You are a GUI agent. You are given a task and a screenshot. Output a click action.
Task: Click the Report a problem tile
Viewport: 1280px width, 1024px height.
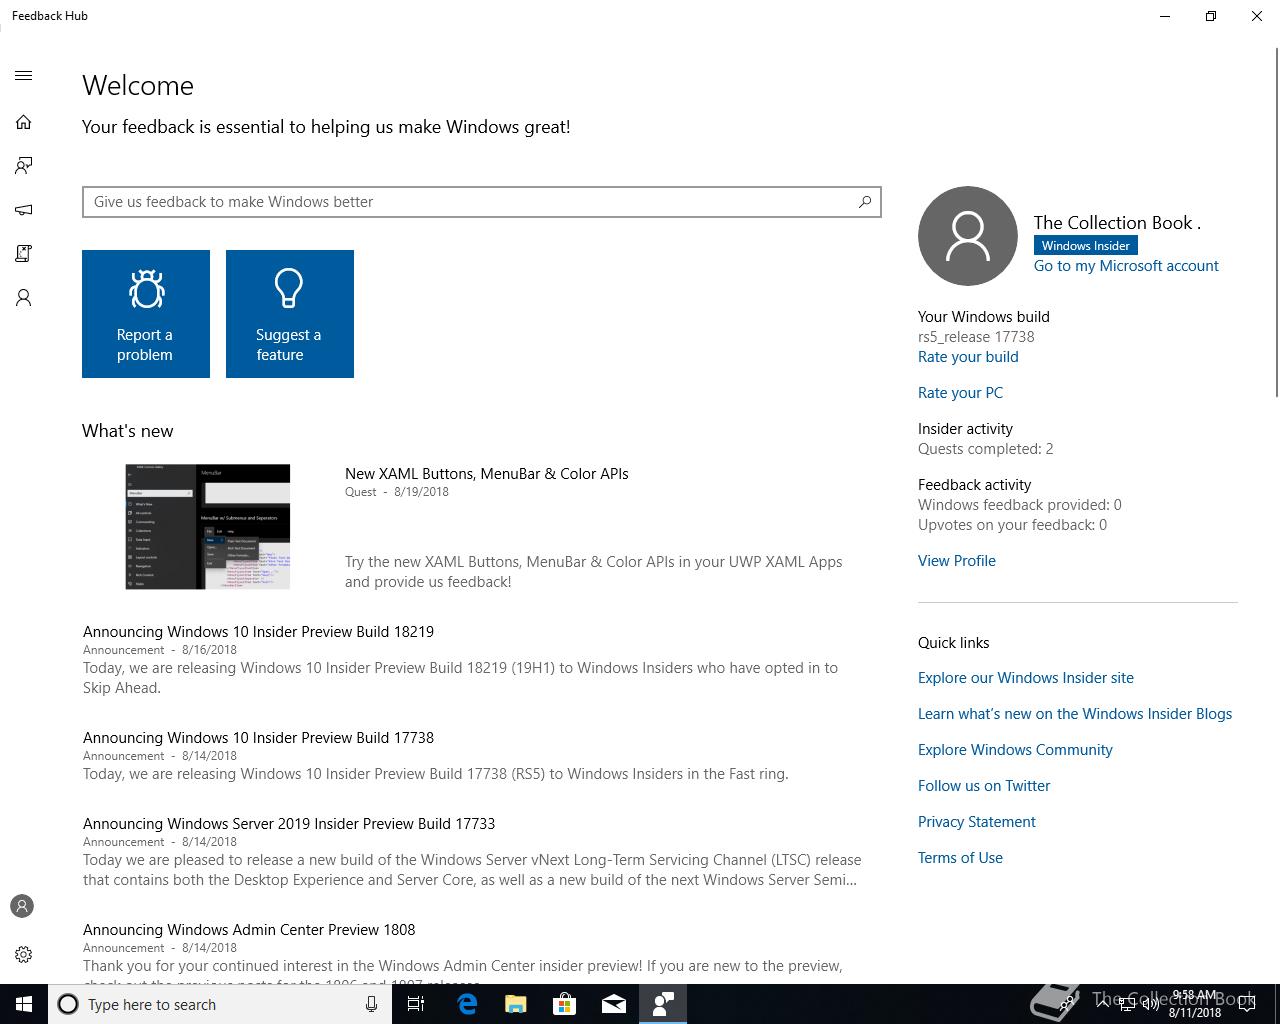[x=146, y=314]
